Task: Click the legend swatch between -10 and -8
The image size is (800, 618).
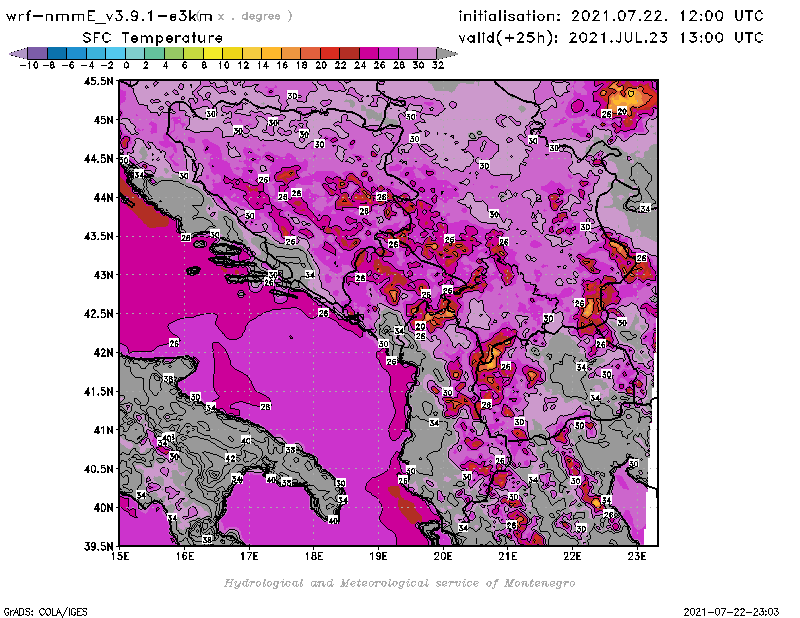Action: pyautogui.click(x=38, y=53)
